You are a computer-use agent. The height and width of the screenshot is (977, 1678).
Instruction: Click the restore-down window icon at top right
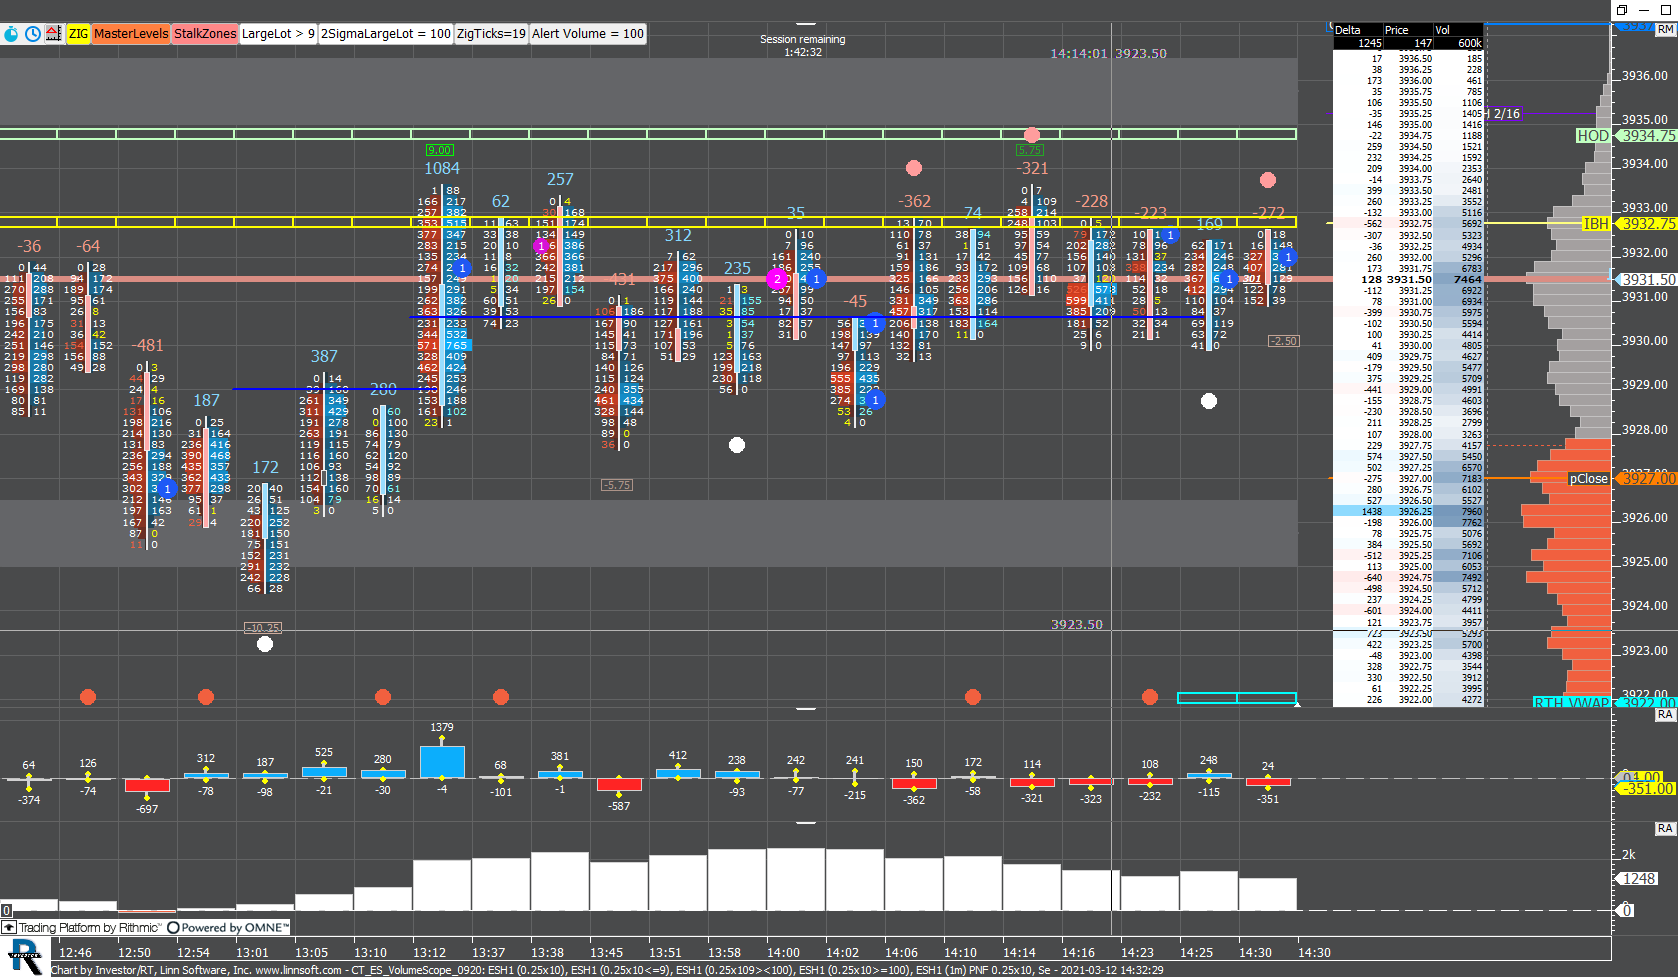click(1622, 9)
